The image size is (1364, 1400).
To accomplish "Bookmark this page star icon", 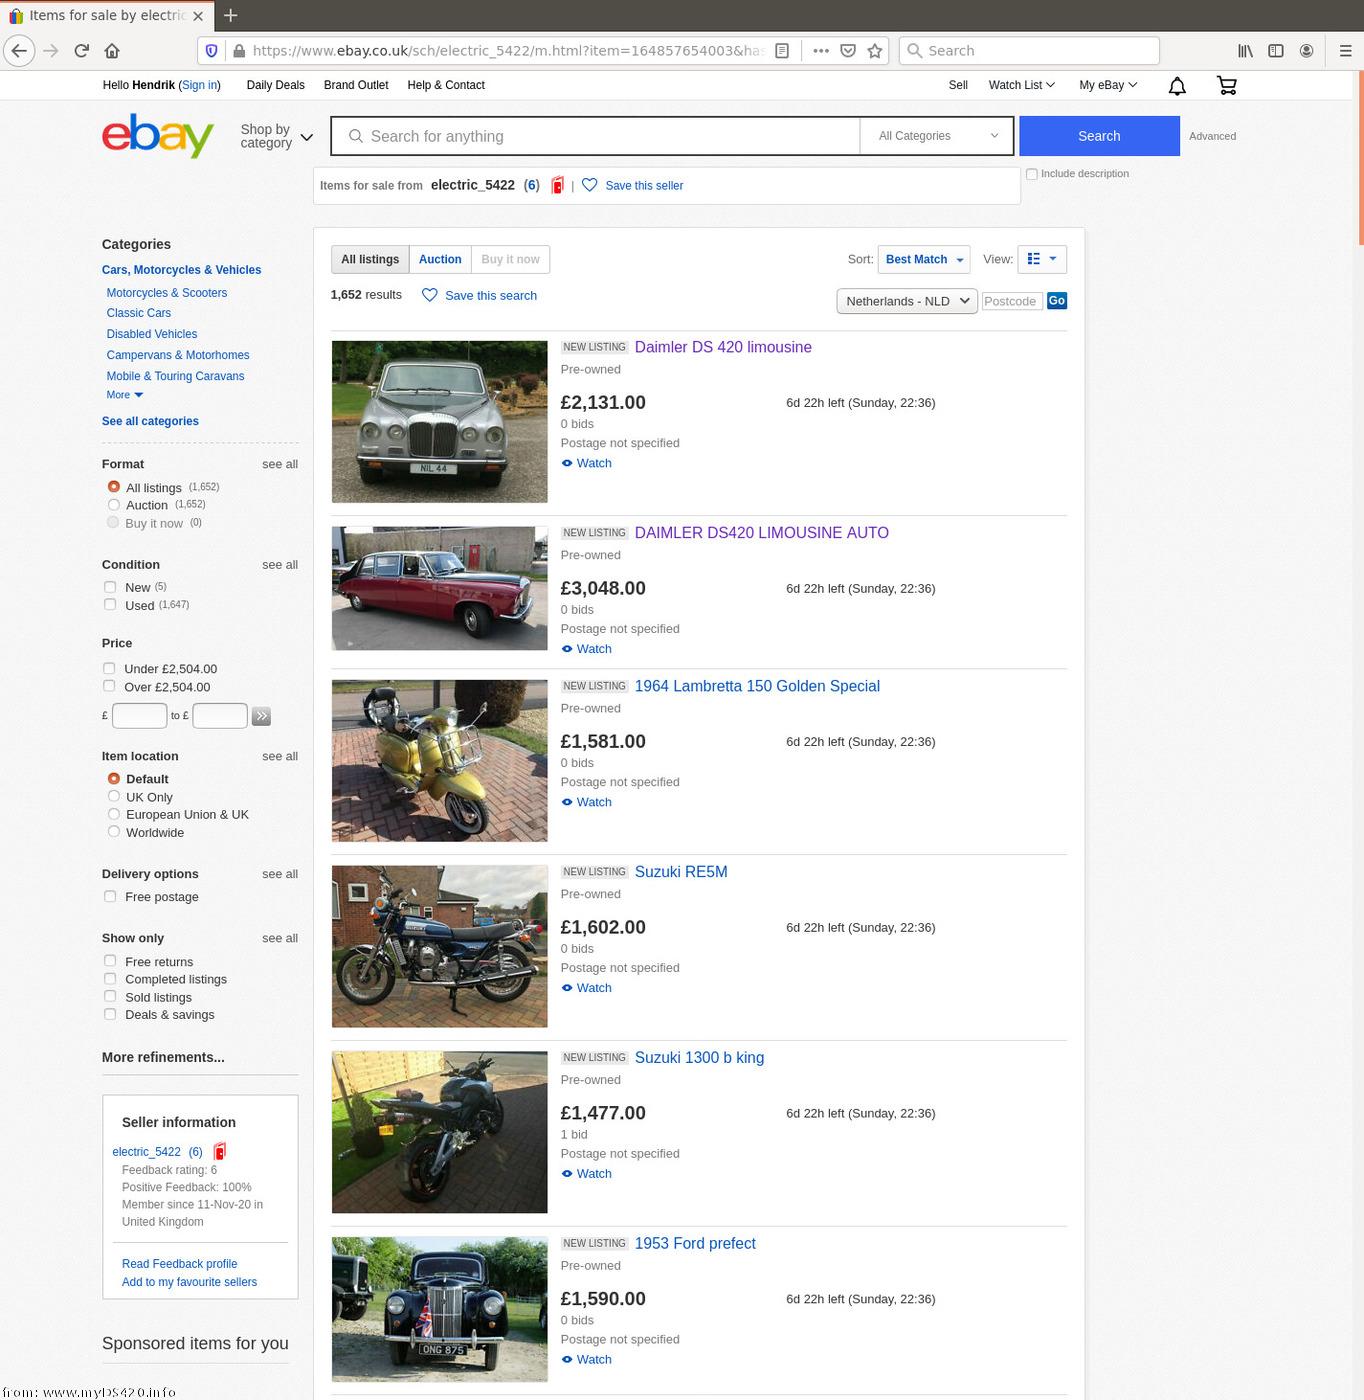I will point(875,51).
